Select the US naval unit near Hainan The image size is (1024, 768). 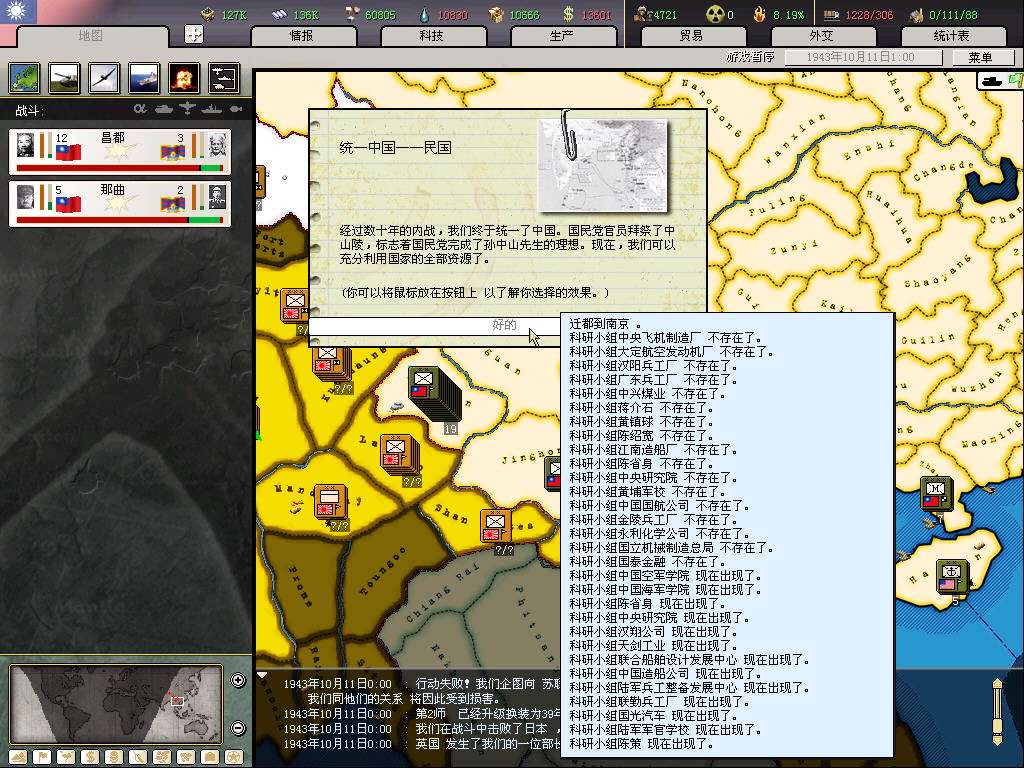952,576
